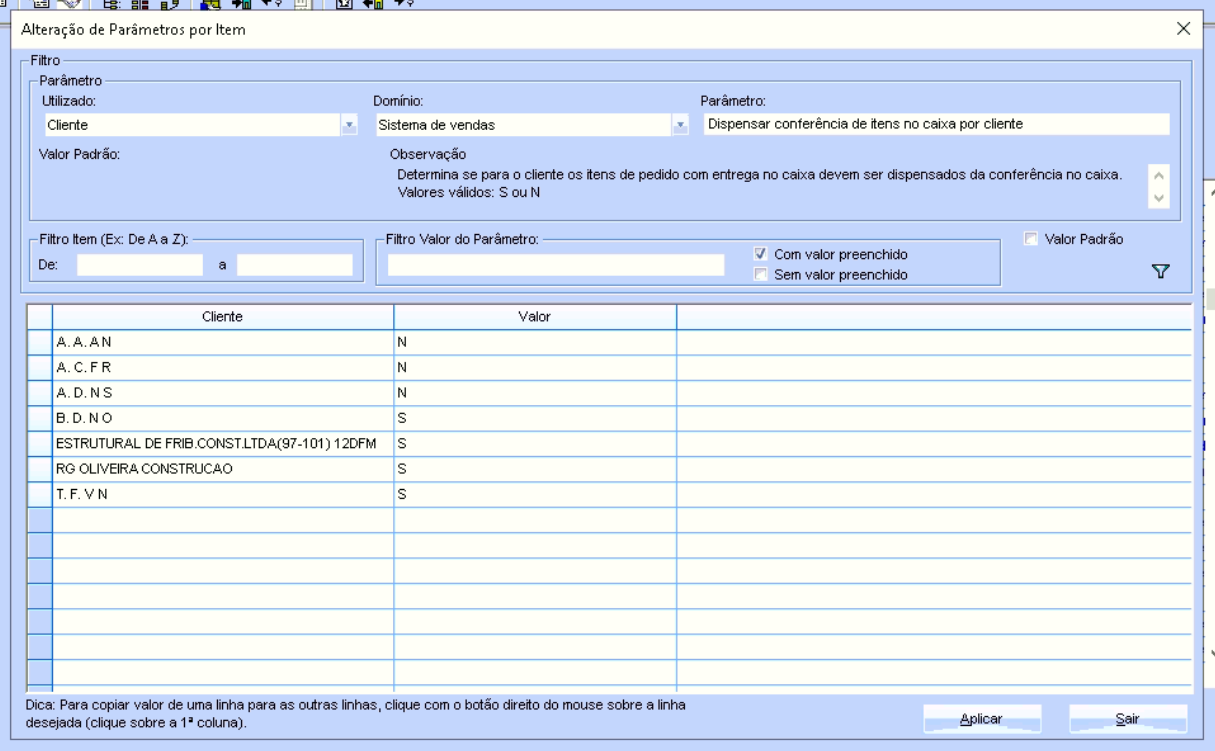The image size is (1215, 751).
Task: Toggle the Com valor preenchido checkbox
Action: (761, 254)
